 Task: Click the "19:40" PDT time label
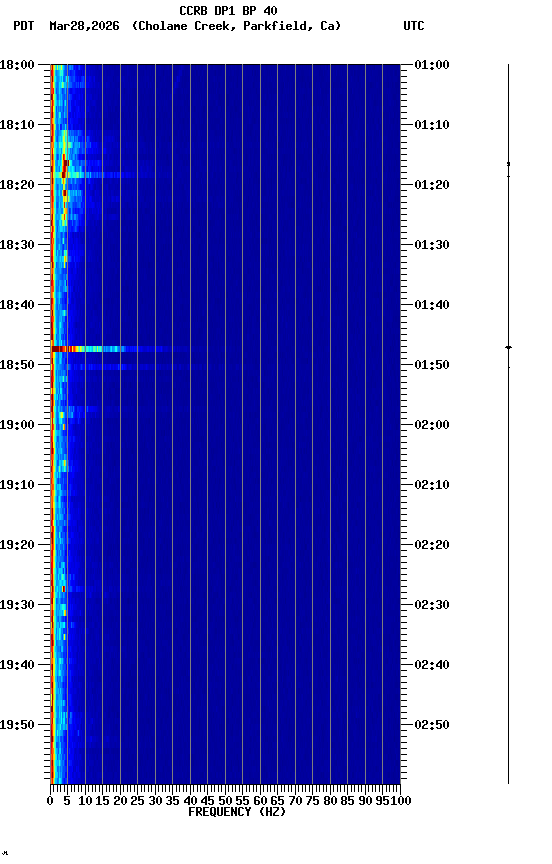[x=17, y=665]
